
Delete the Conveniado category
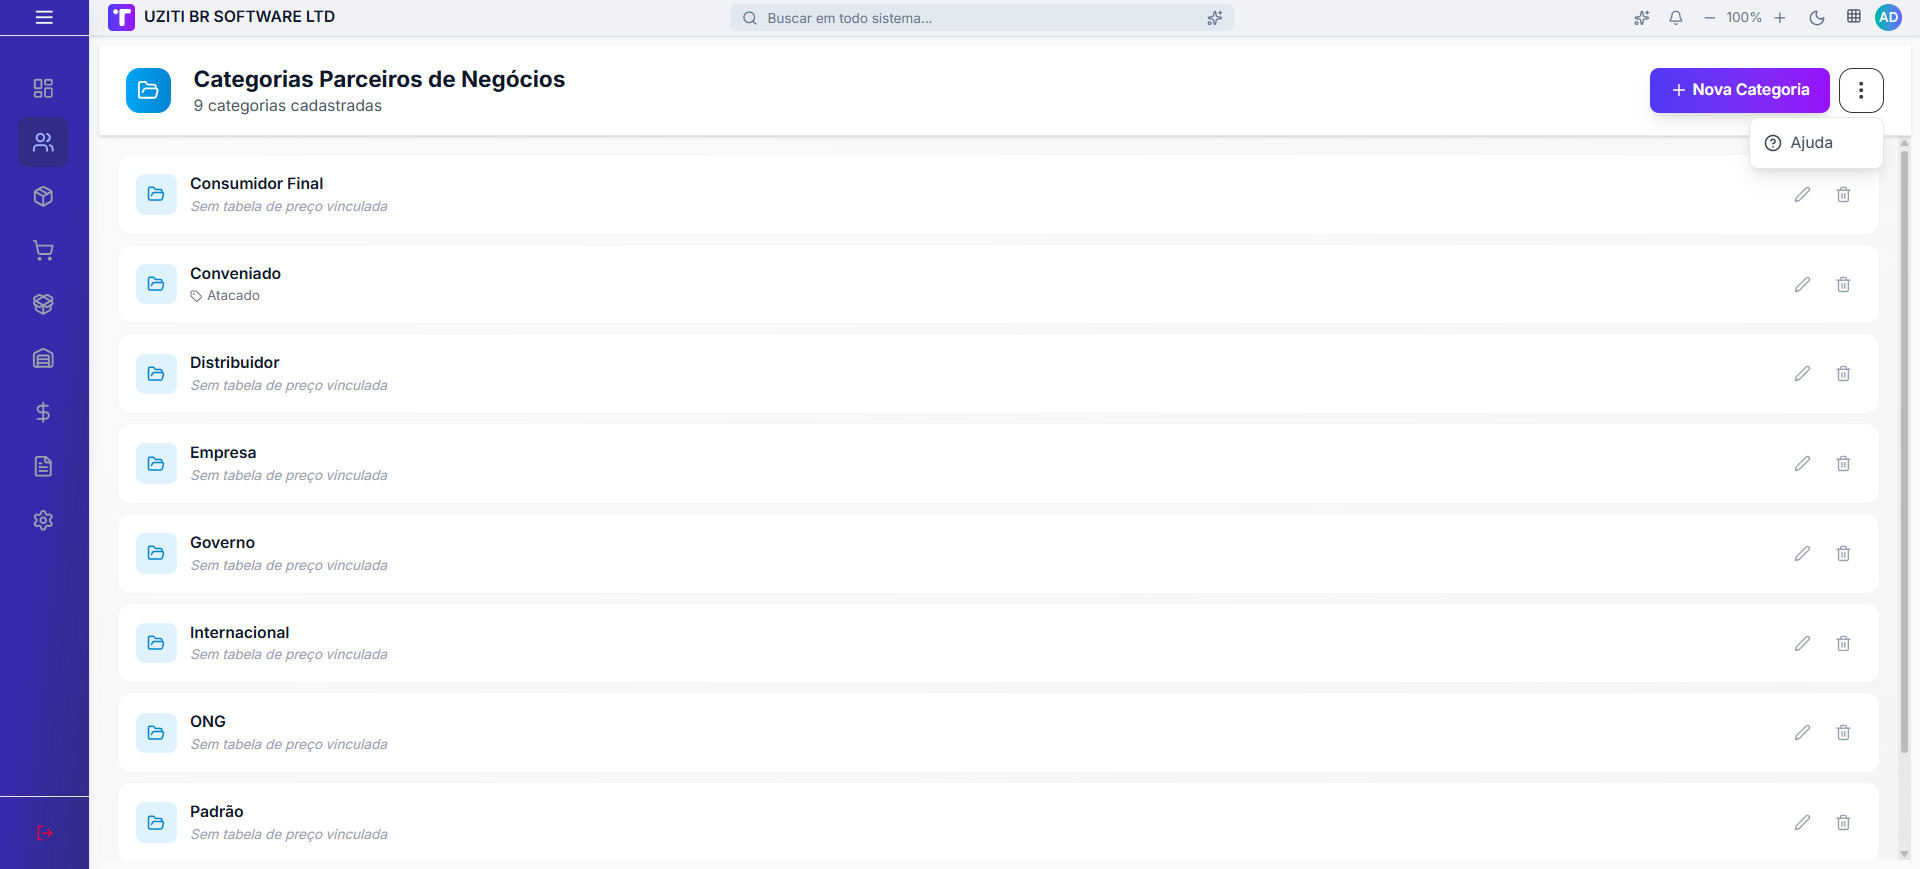click(1843, 285)
